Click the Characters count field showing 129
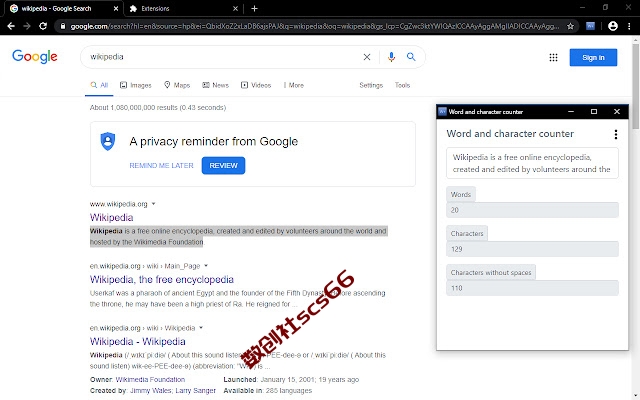This screenshot has width=640, height=400. pos(532,249)
